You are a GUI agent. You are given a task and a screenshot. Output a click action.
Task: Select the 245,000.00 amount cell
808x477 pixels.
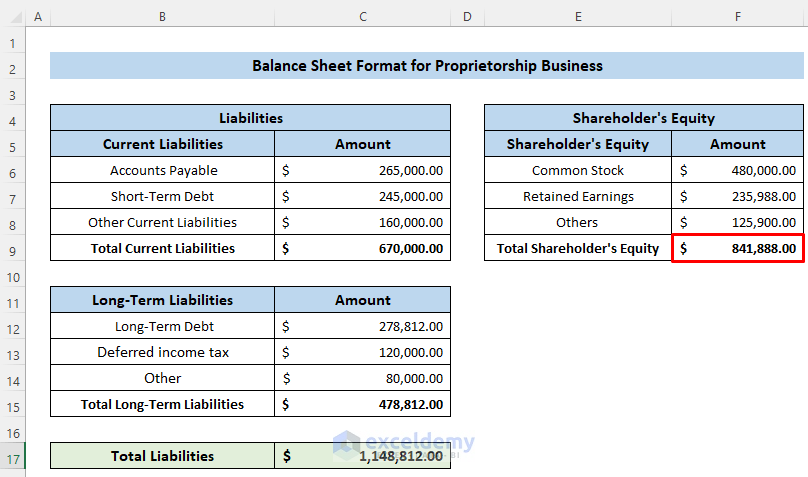click(363, 196)
